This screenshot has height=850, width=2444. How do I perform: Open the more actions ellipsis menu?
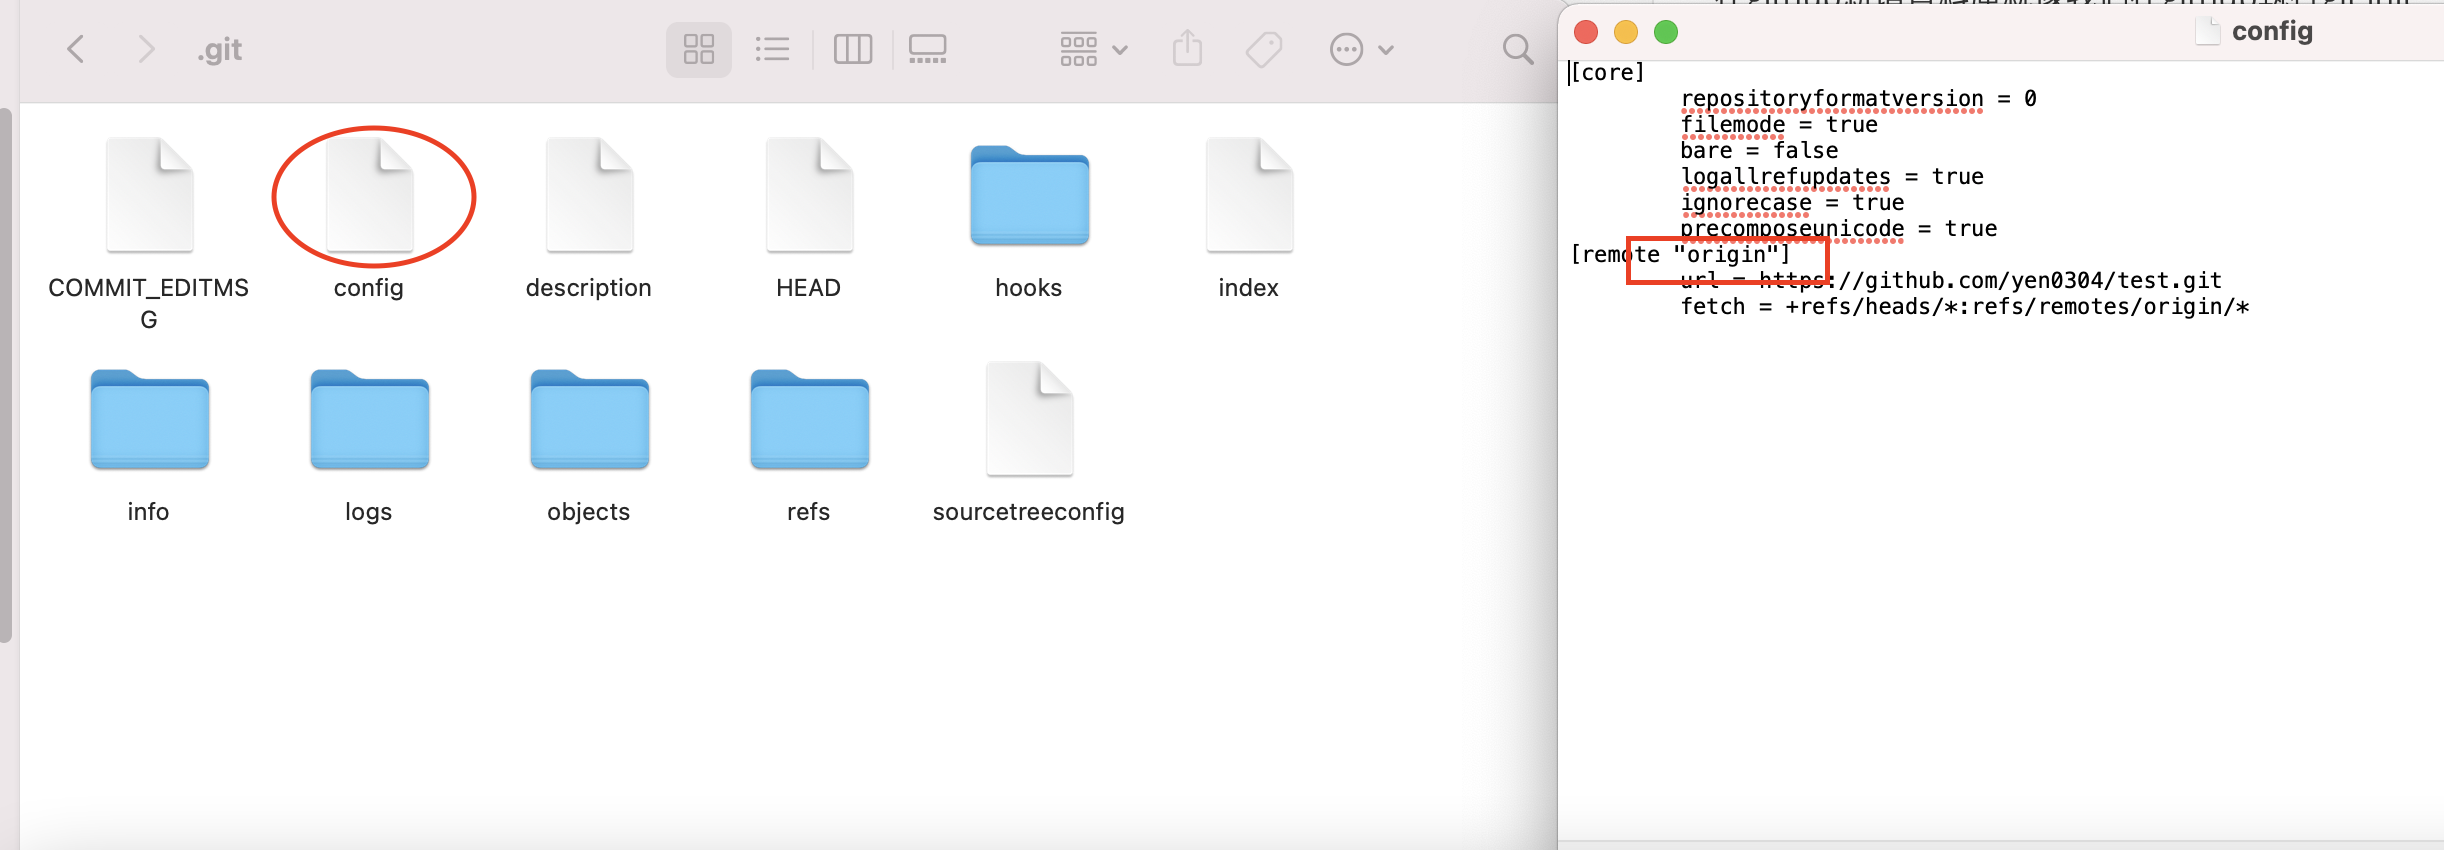1360,49
